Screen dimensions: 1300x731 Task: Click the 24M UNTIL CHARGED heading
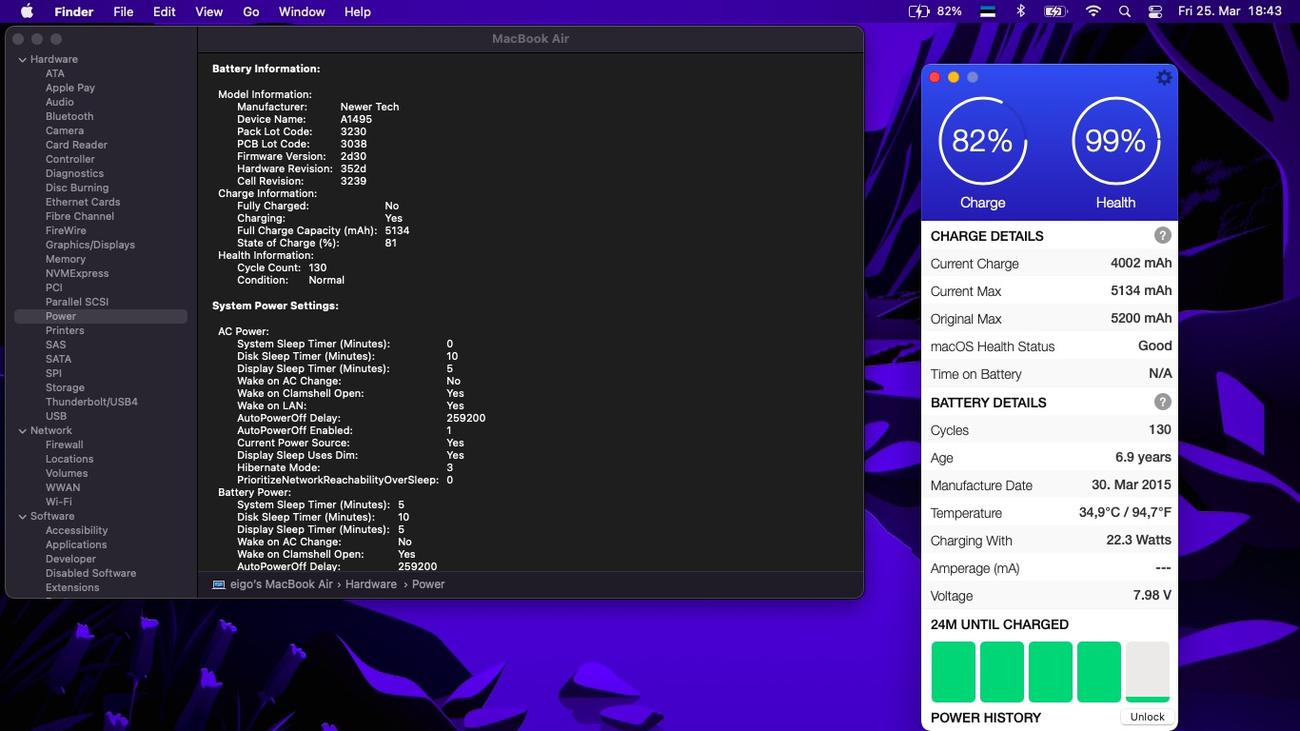click(999, 624)
